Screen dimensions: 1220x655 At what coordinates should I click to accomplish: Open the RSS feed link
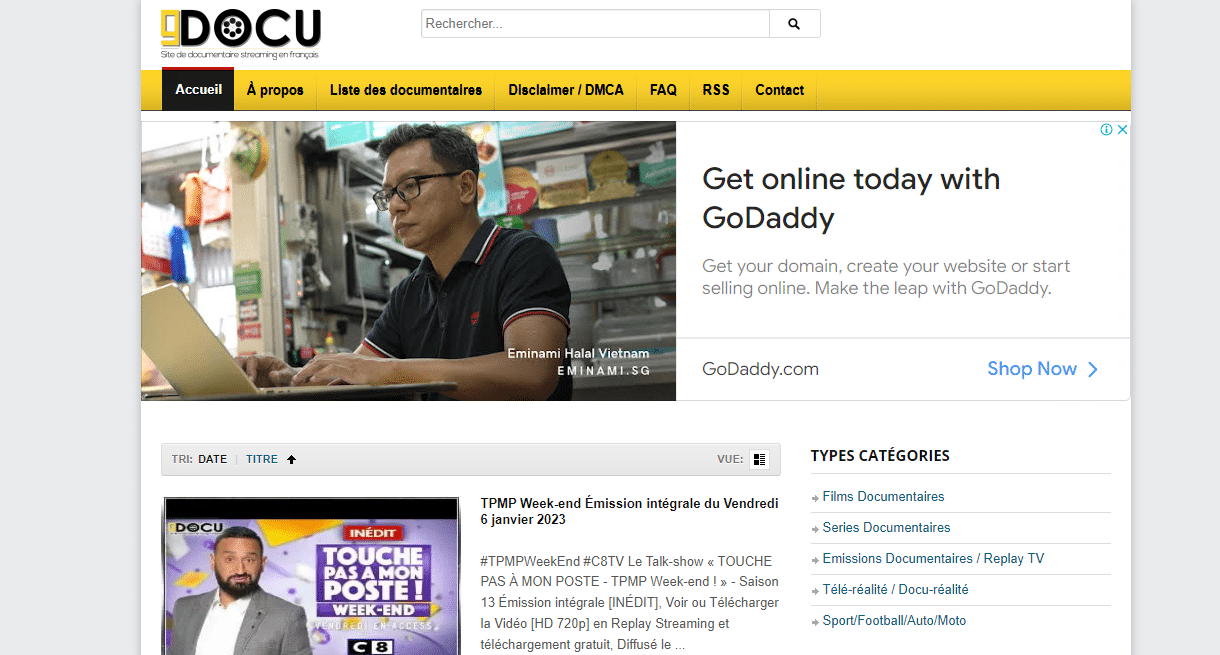point(716,90)
